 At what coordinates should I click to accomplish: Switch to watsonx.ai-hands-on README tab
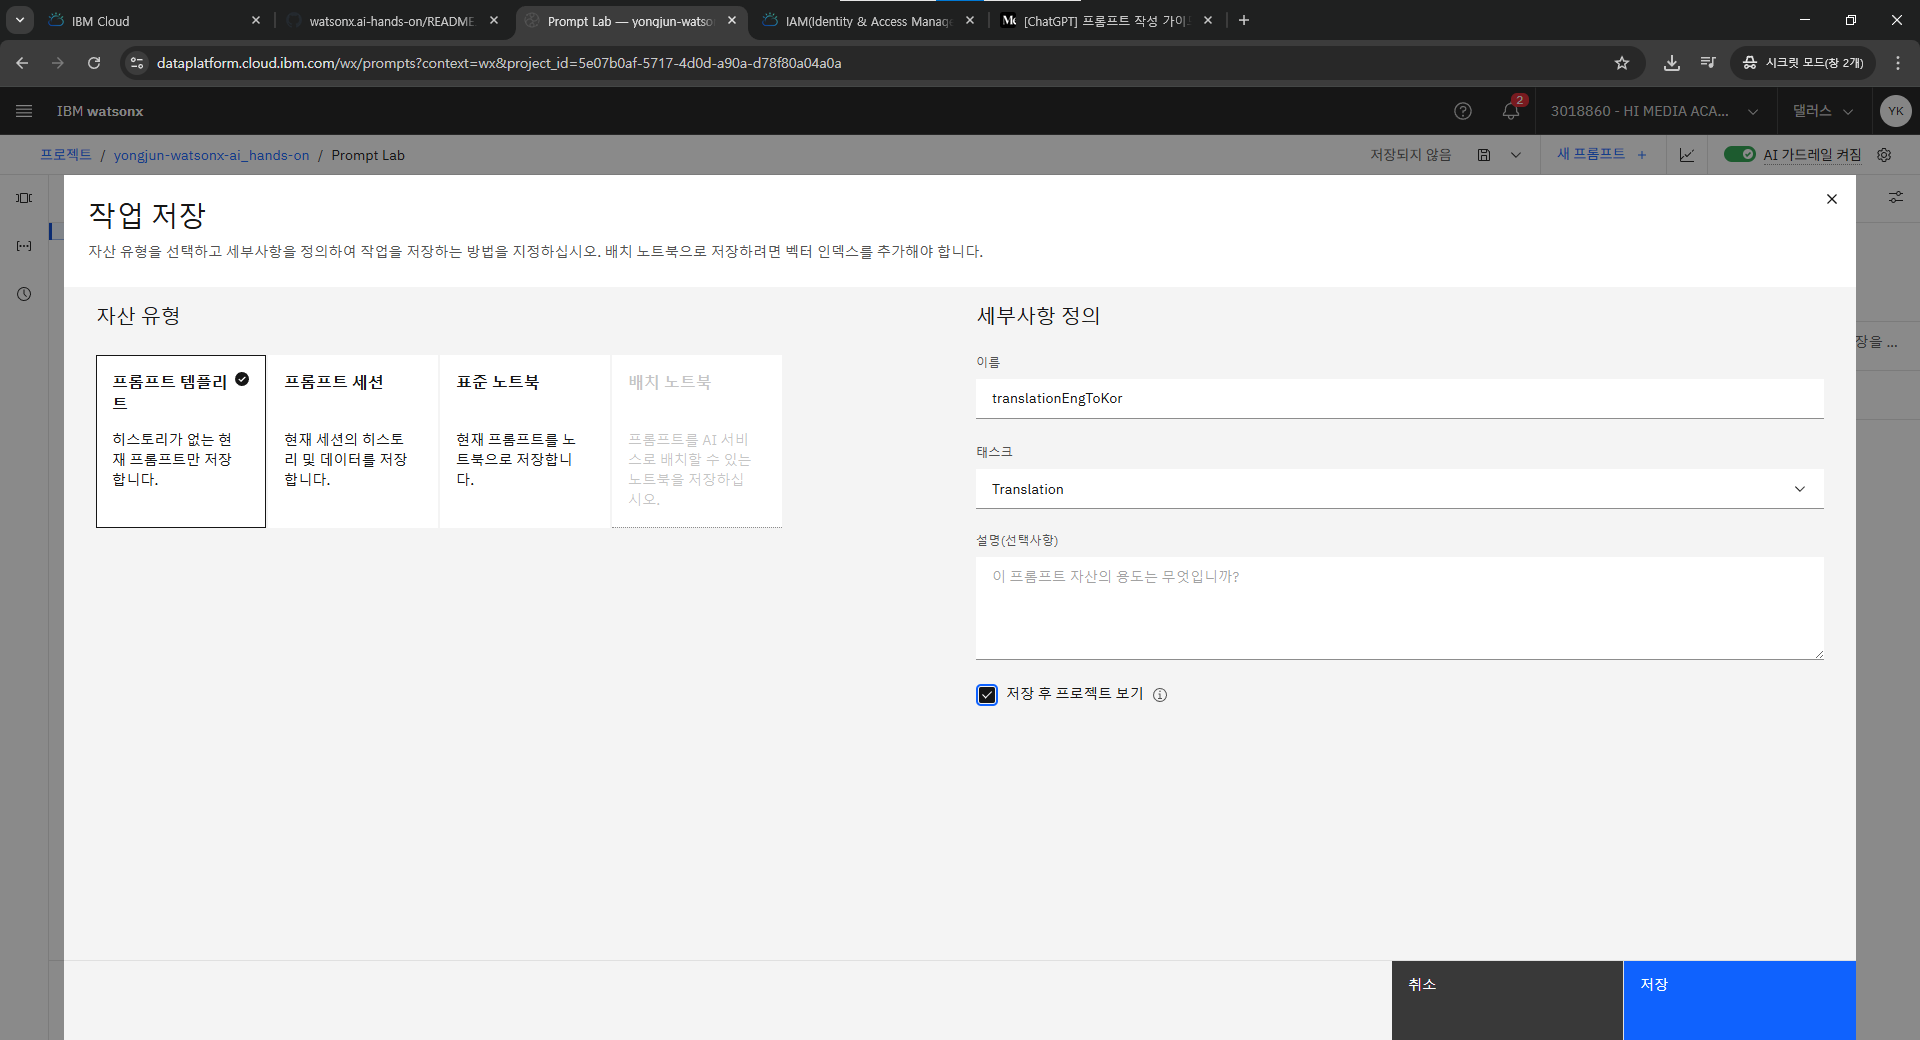390,20
